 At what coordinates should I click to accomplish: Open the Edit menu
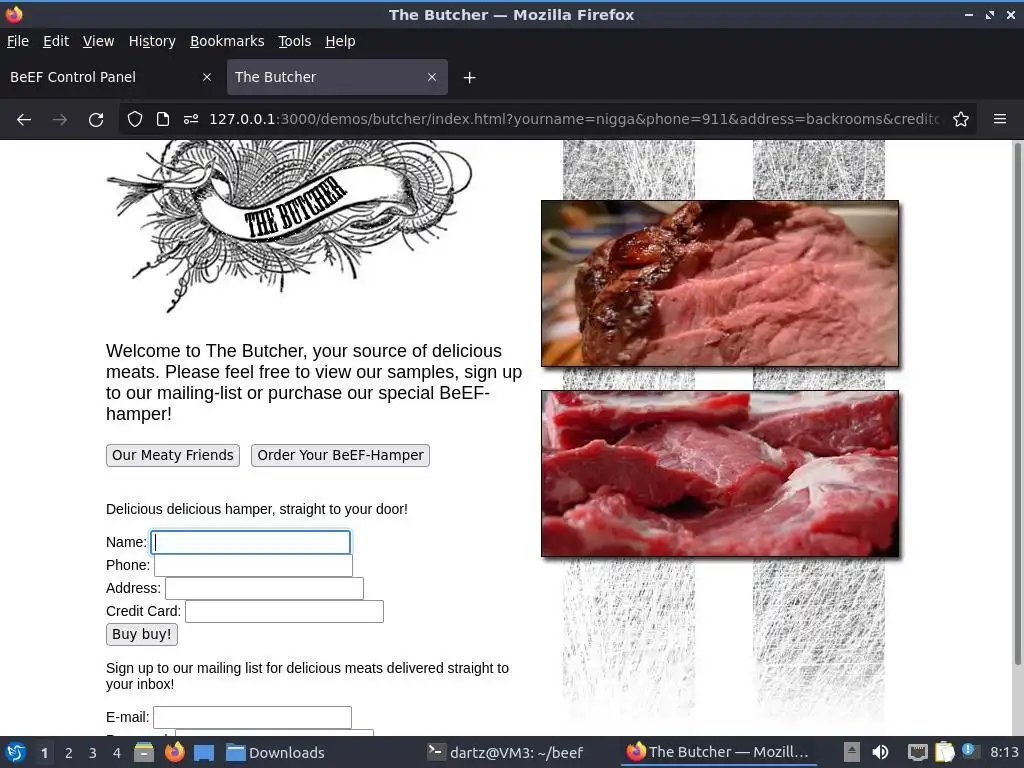click(56, 41)
